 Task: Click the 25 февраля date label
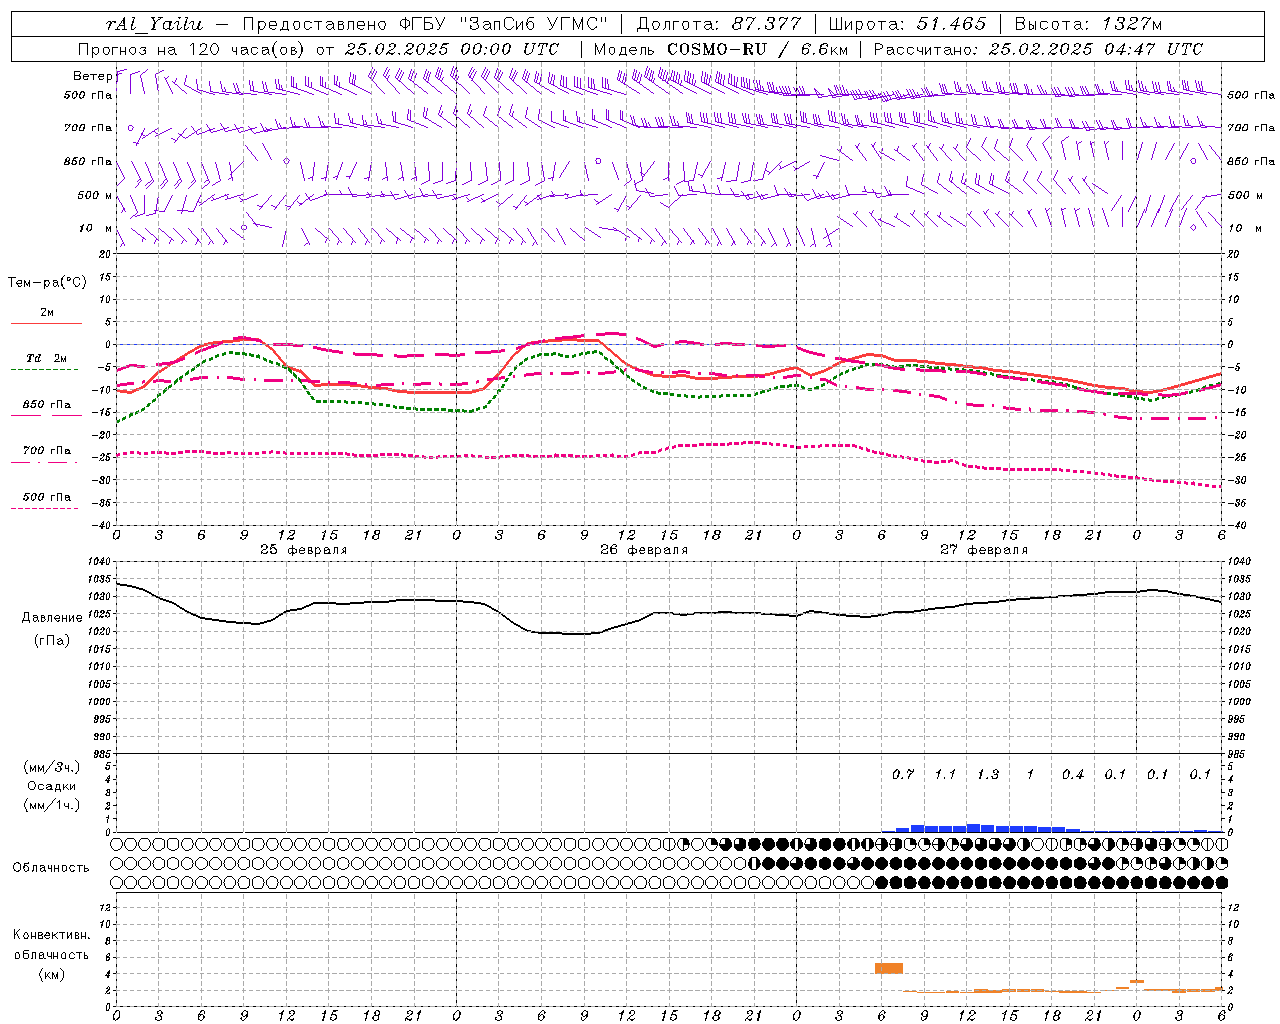click(x=304, y=550)
